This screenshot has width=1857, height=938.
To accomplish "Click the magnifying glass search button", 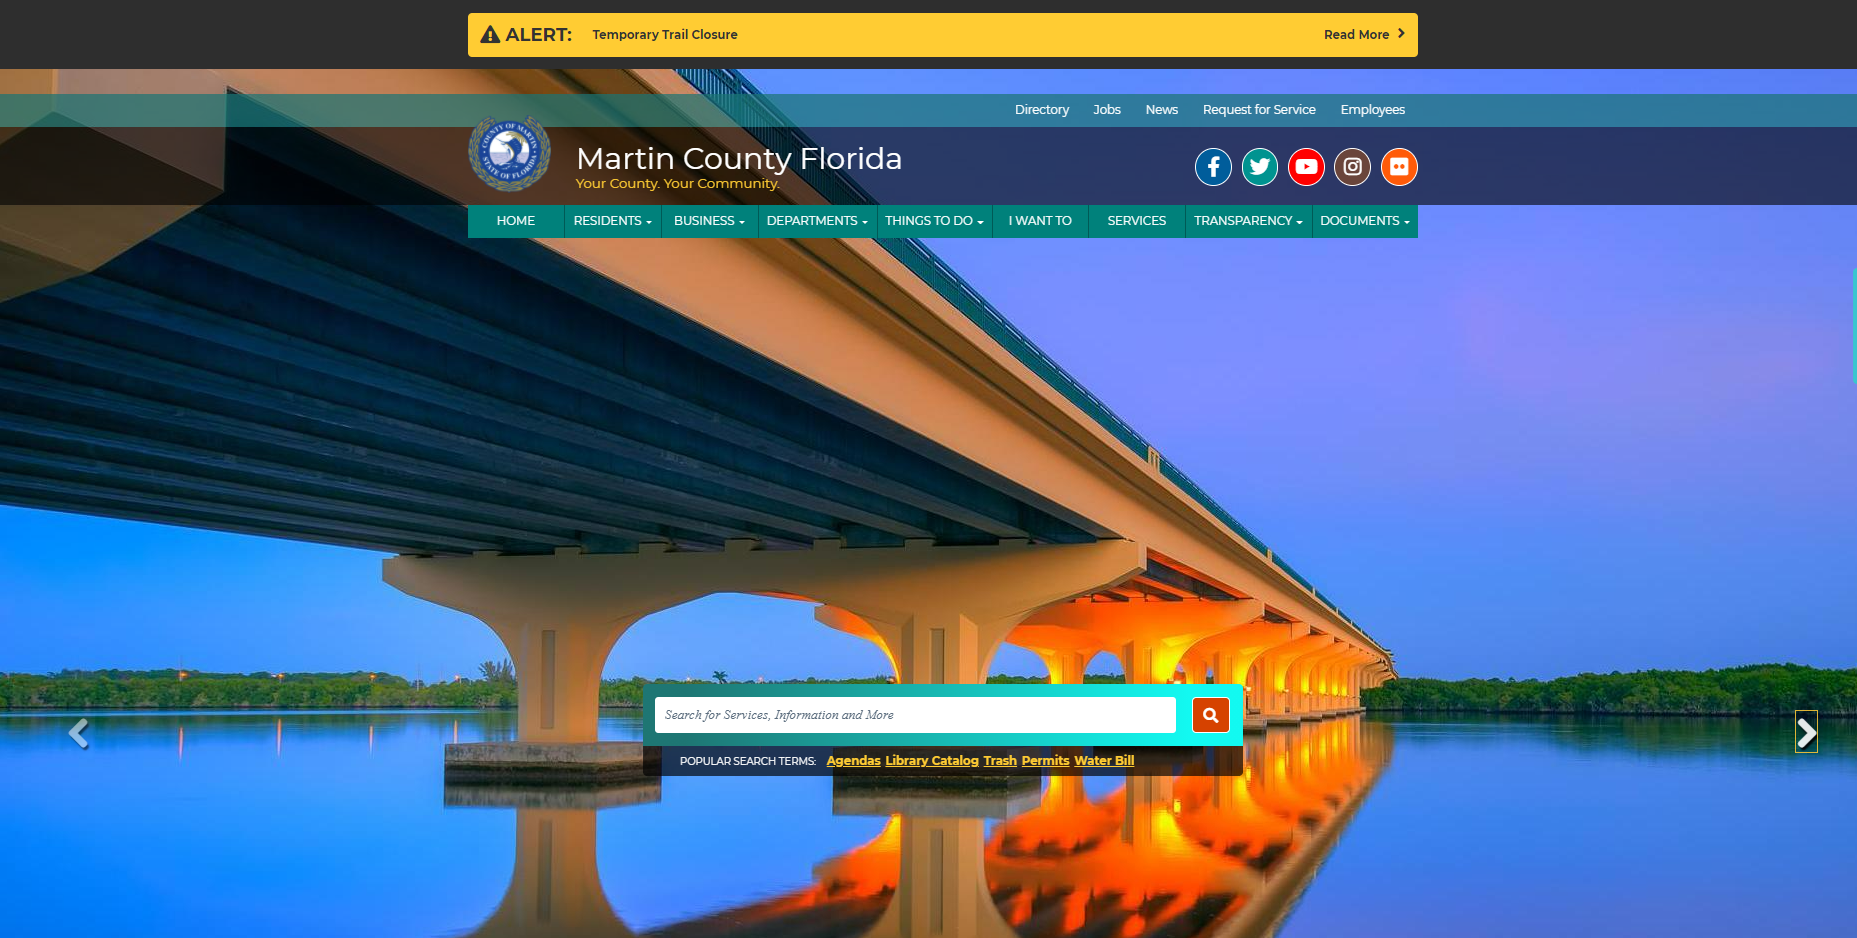I will [1211, 715].
